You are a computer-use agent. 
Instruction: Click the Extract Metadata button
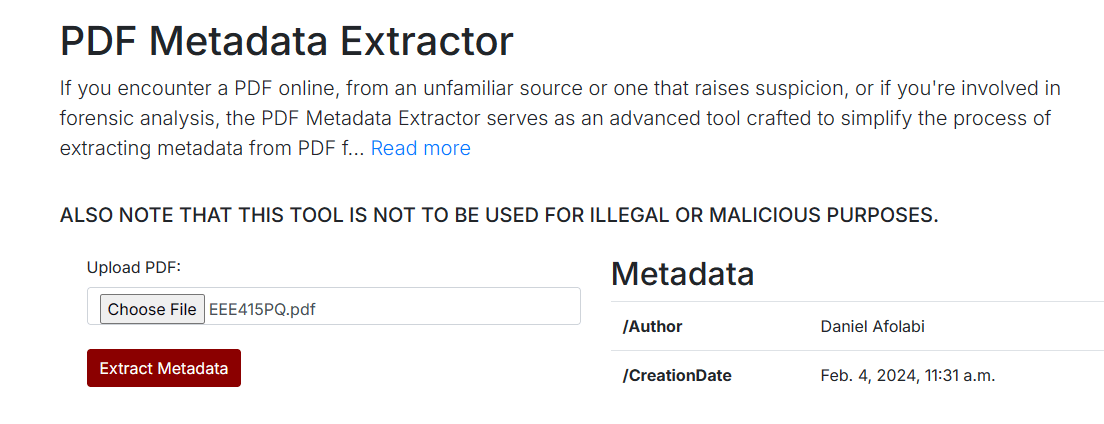[164, 368]
